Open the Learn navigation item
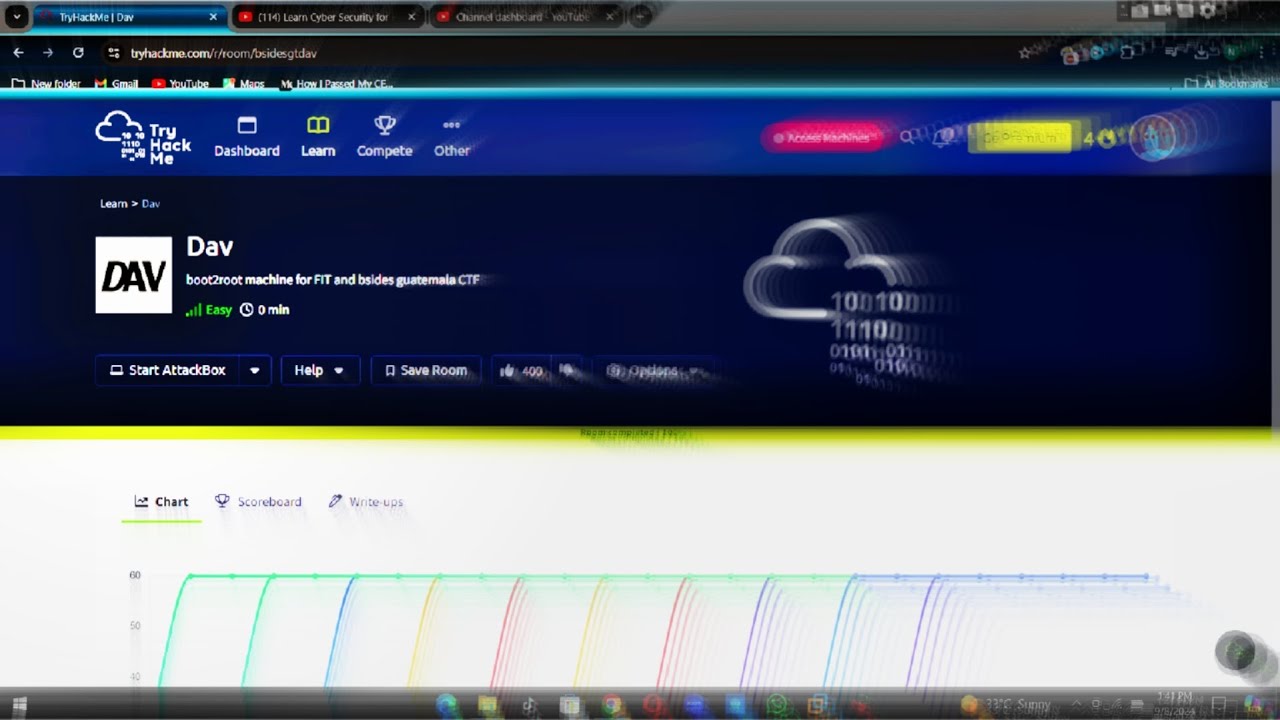Screen dimensions: 1280x720 pos(318,138)
